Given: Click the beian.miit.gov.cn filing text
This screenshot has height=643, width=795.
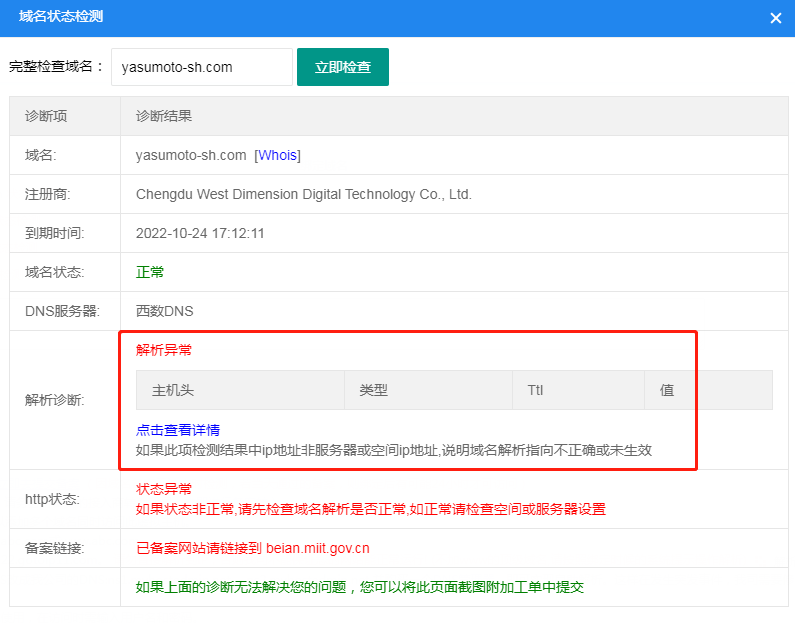Looking at the screenshot, I should tap(318, 548).
